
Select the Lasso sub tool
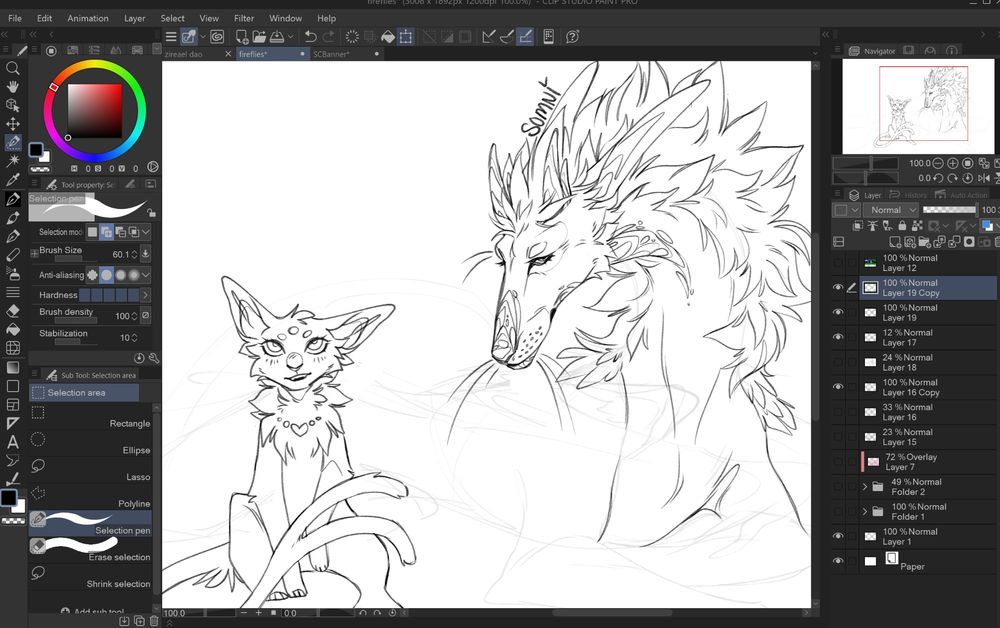pyautogui.click(x=90, y=471)
